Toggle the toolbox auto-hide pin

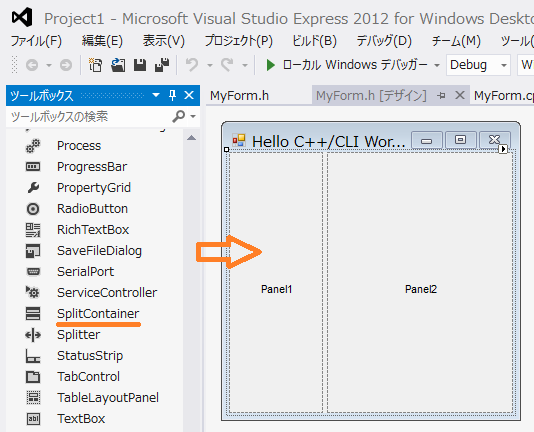coord(173,95)
